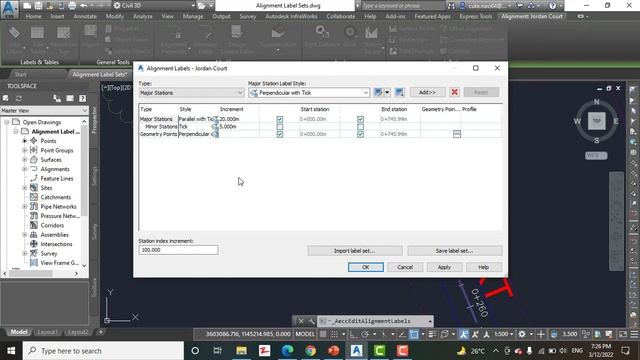Click the style picker icon in the Minor Stations row

tap(215, 127)
